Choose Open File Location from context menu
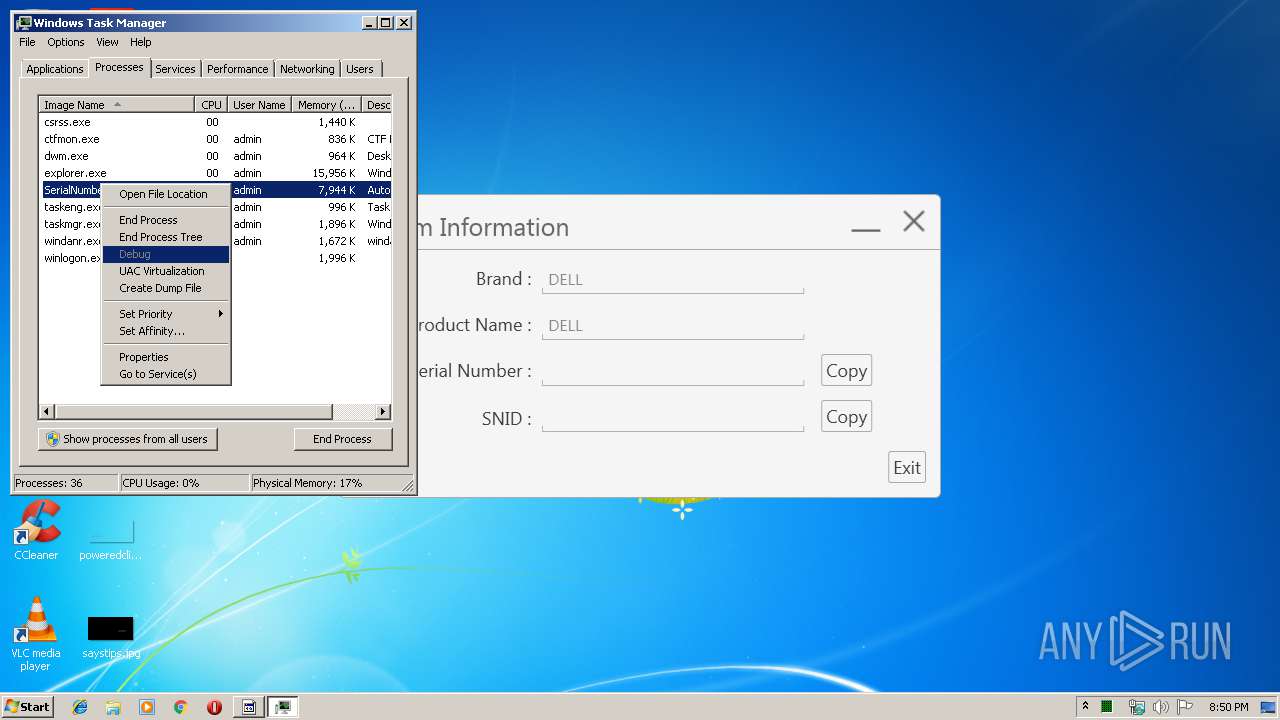Image resolution: width=1280 pixels, height=720 pixels. point(167,194)
